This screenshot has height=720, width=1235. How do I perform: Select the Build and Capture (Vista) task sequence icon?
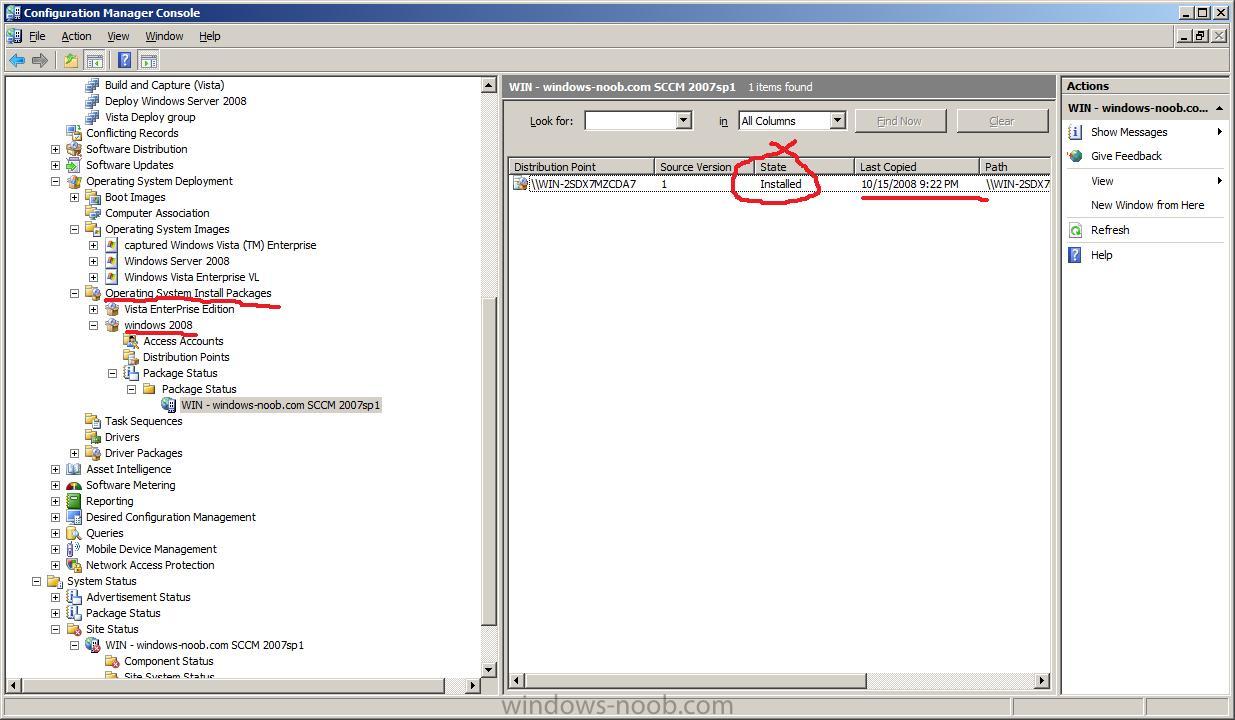click(93, 85)
